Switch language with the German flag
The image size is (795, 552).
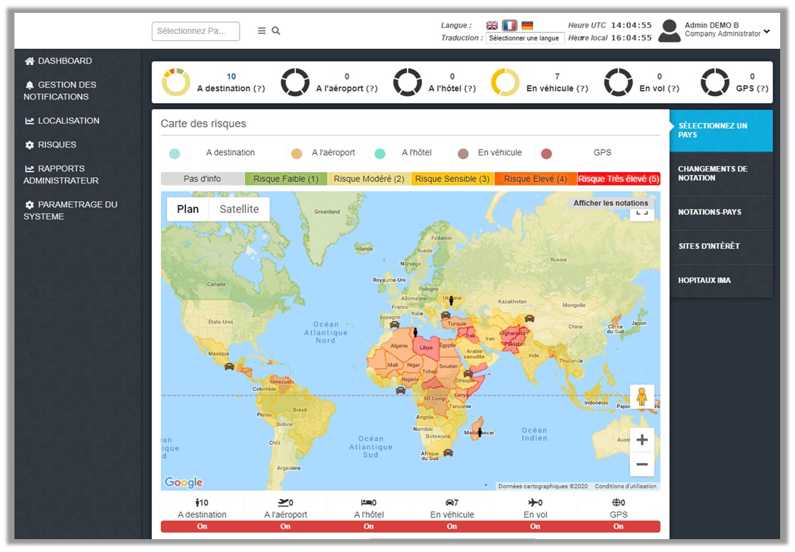tap(527, 25)
